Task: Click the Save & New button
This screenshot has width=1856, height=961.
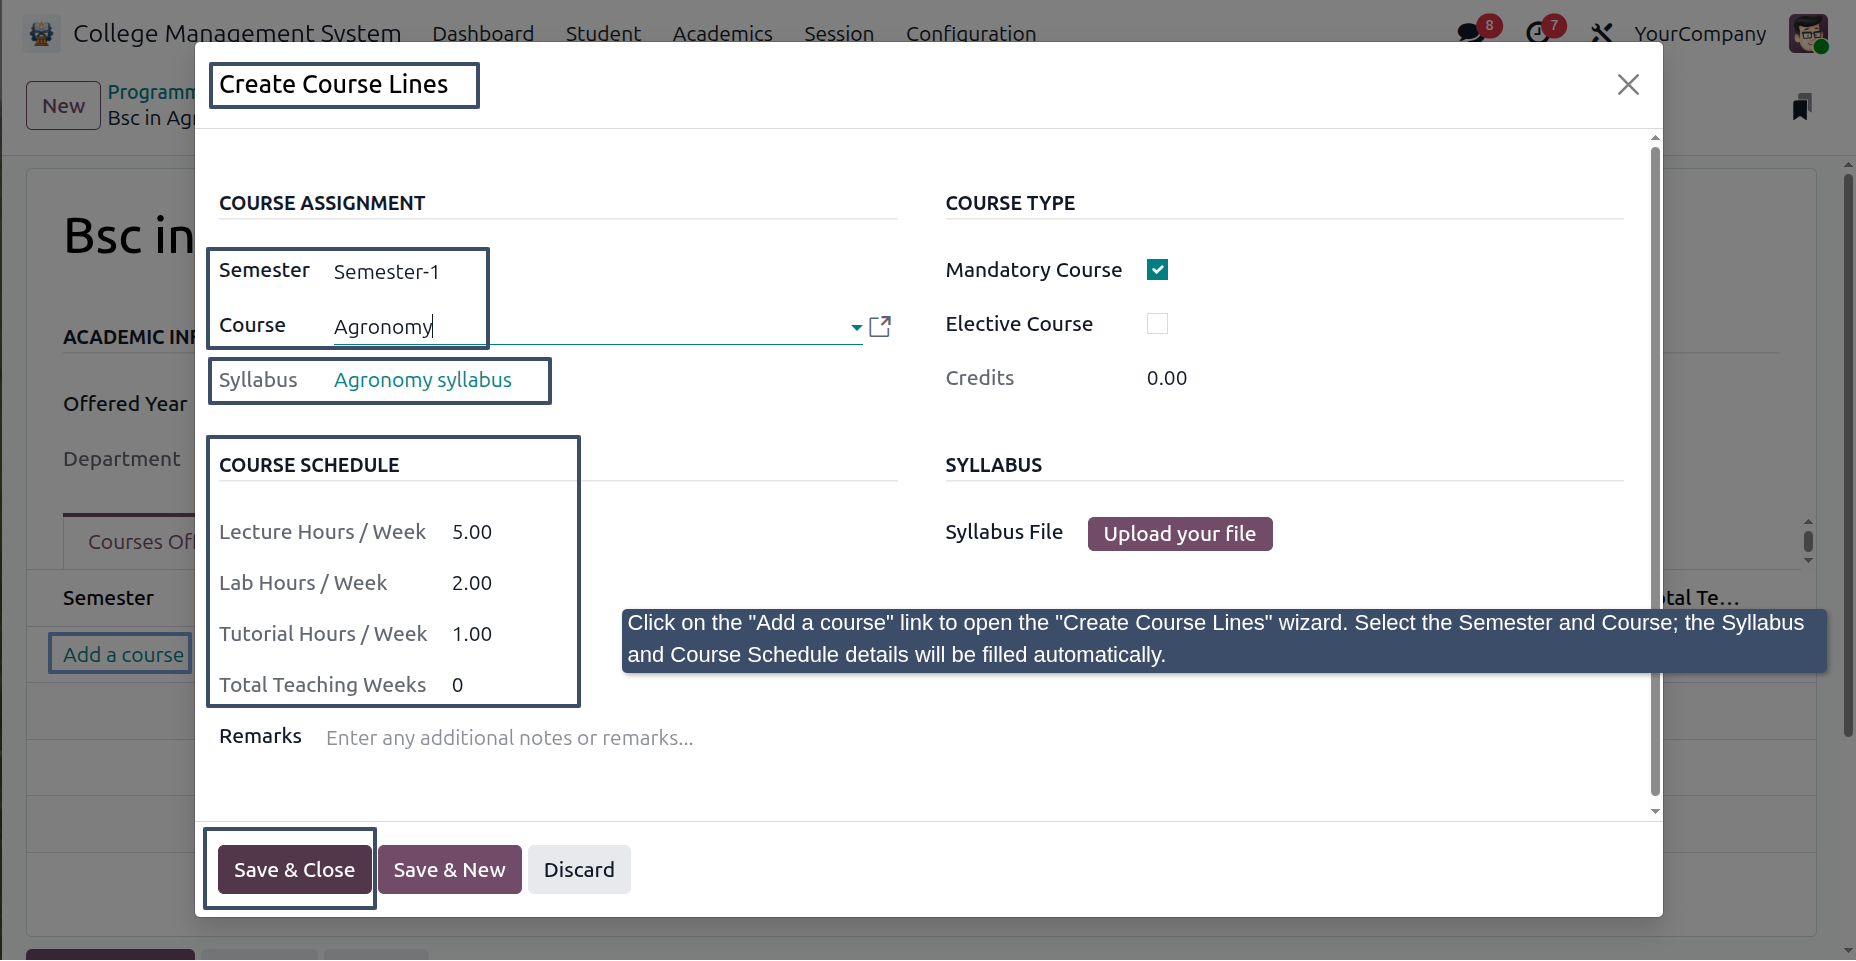Action: click(449, 870)
